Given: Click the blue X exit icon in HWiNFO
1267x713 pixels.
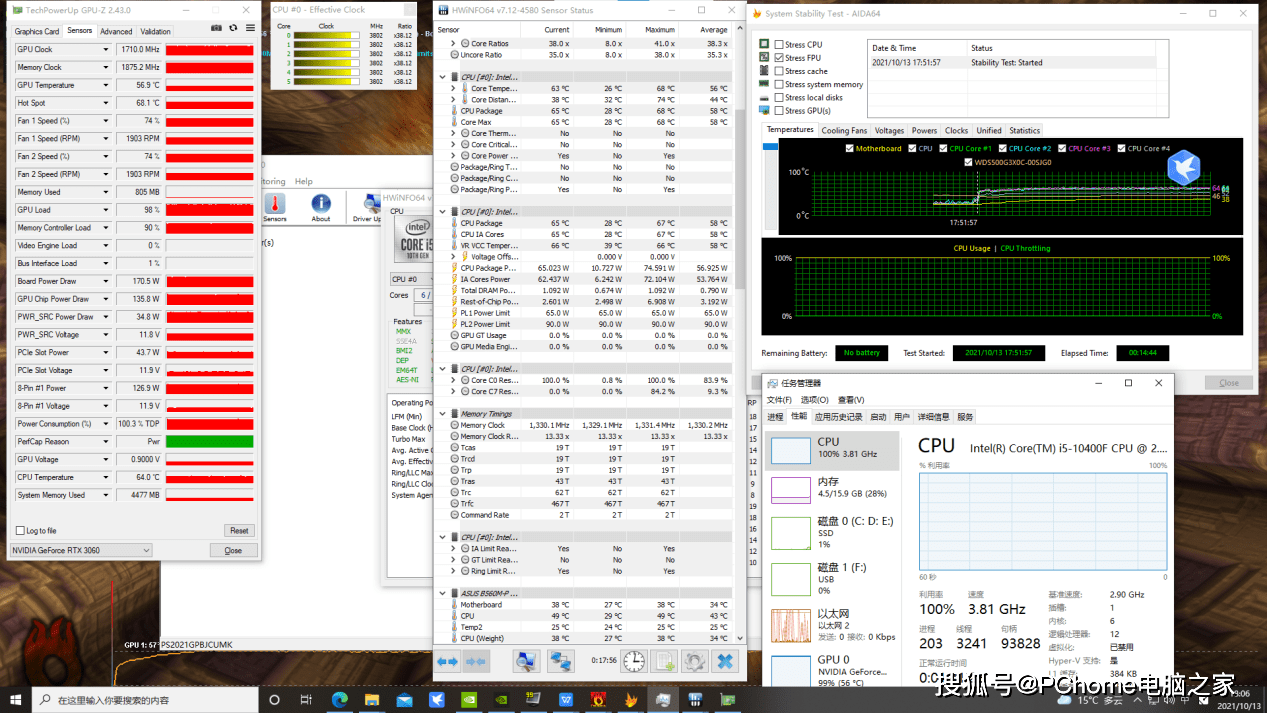Looking at the screenshot, I should (x=727, y=660).
